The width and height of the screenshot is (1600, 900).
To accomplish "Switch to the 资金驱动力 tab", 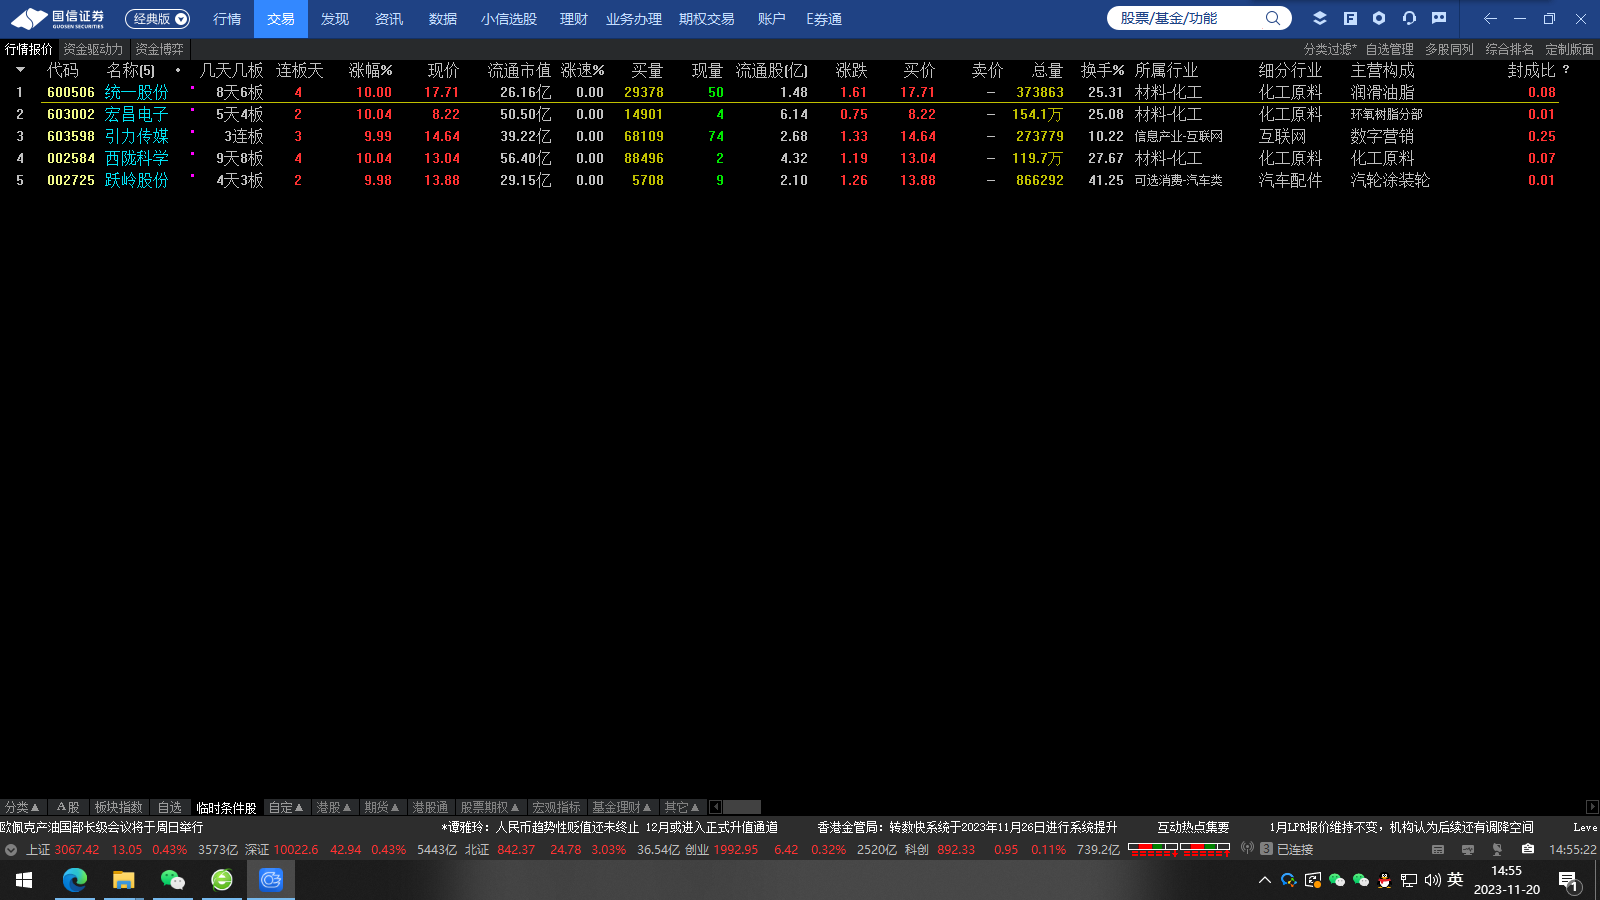I will click(x=93, y=49).
